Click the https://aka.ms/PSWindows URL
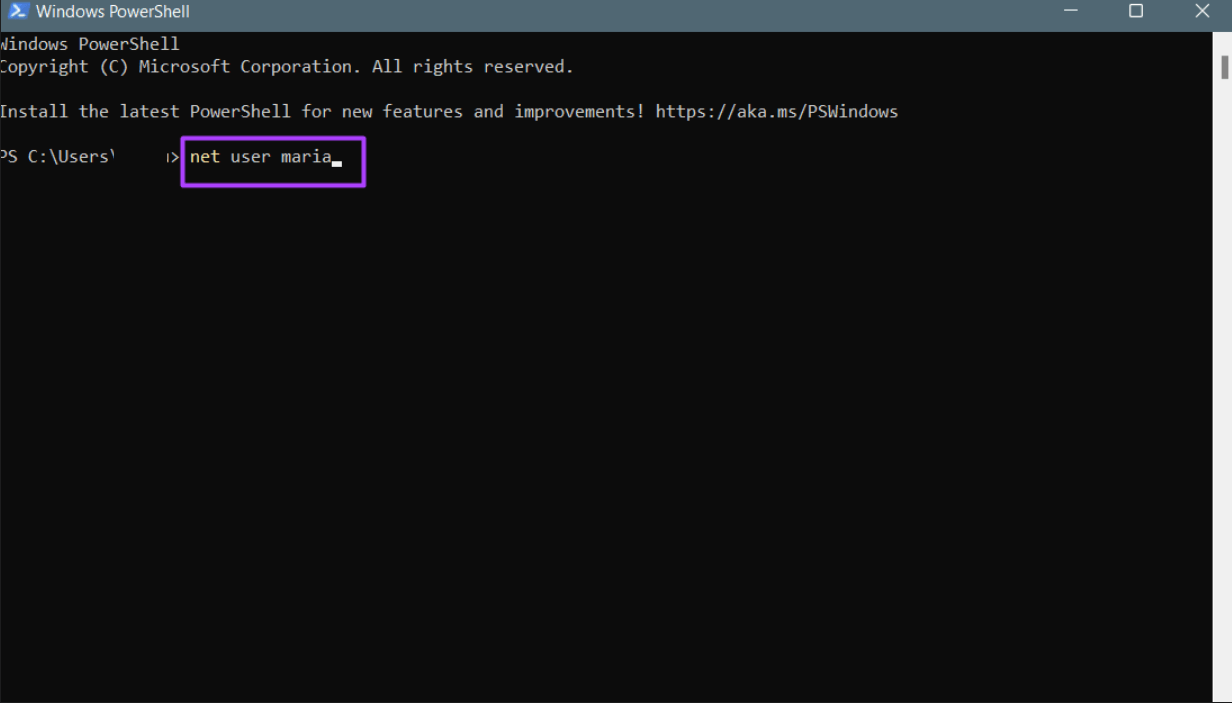1232x703 pixels. 777,112
